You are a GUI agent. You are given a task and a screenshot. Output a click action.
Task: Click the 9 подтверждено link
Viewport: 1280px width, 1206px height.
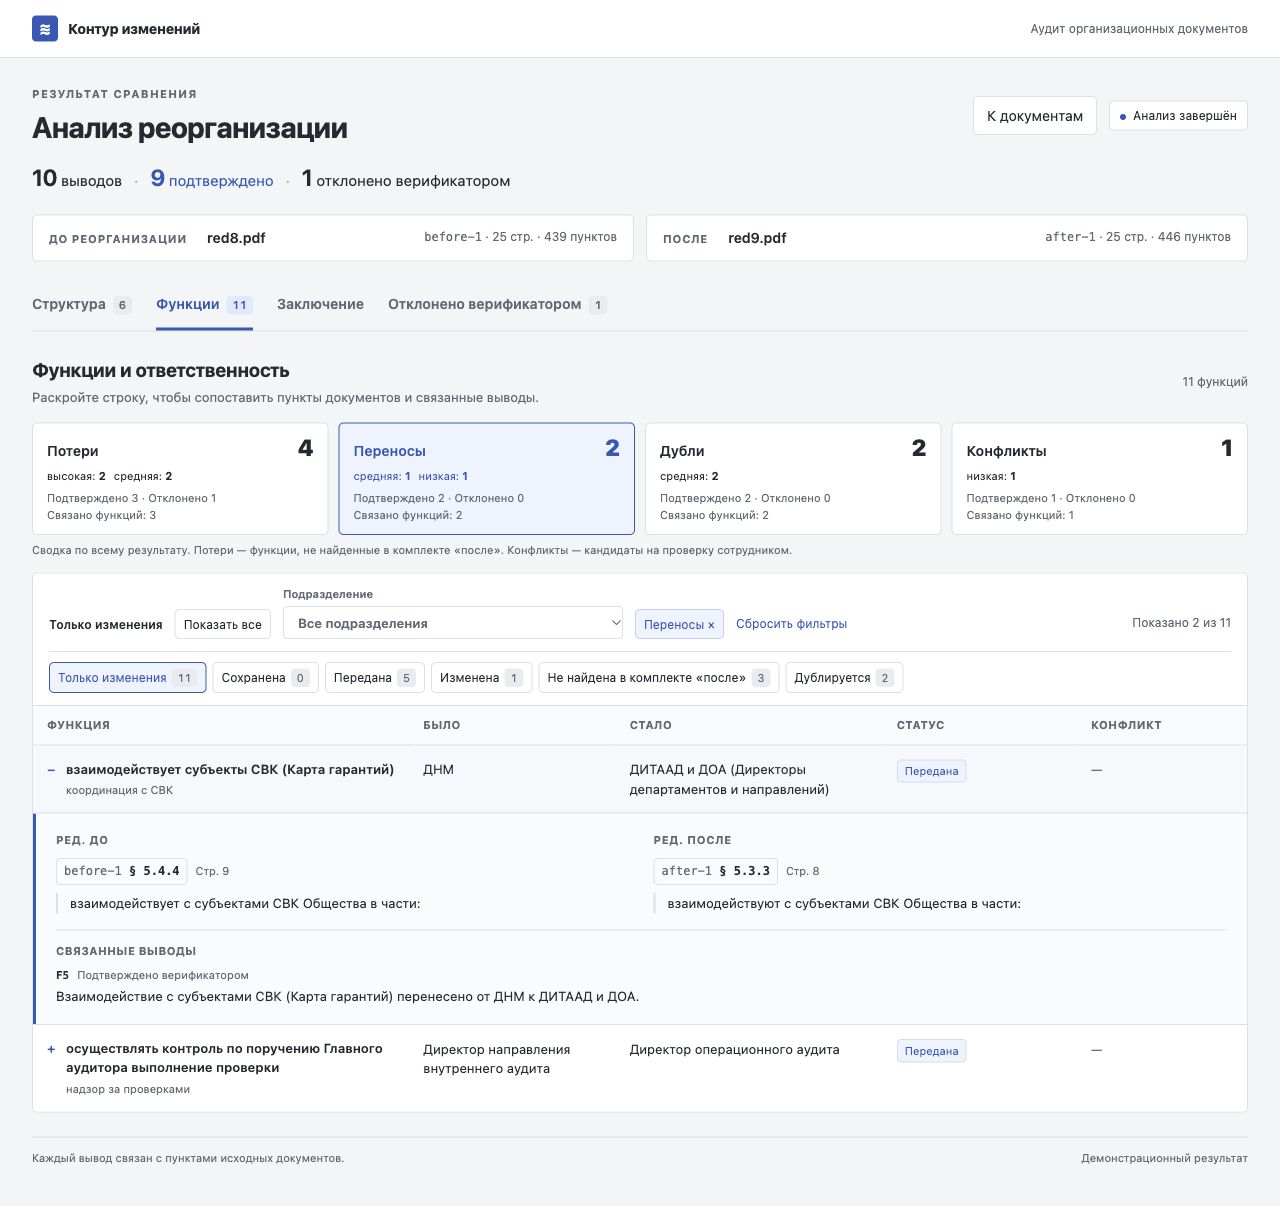click(212, 180)
